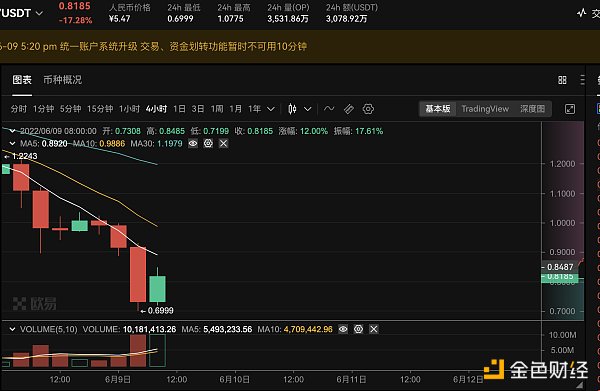Switch to TradingView chart mode
The image size is (600, 391).
[x=485, y=109]
